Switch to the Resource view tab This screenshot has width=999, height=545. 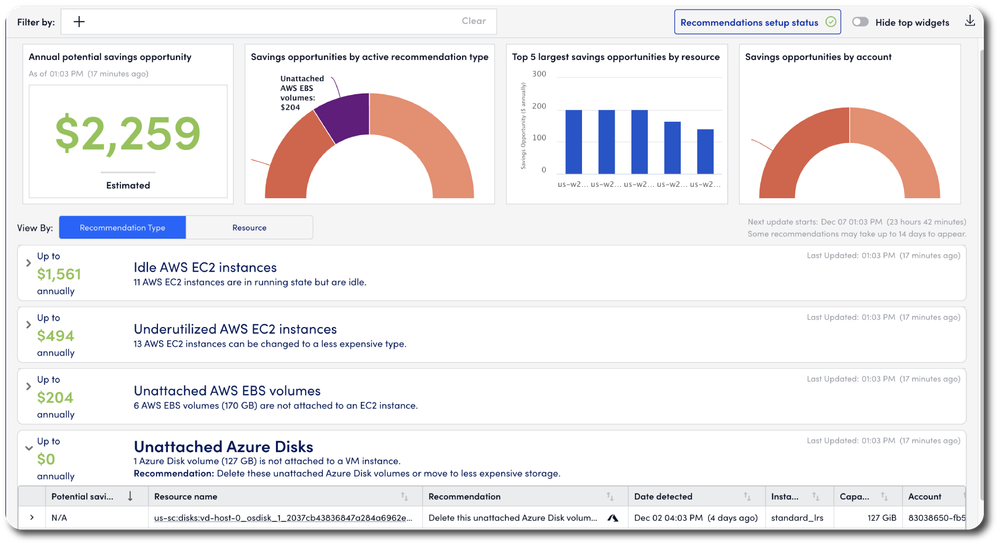(x=249, y=228)
